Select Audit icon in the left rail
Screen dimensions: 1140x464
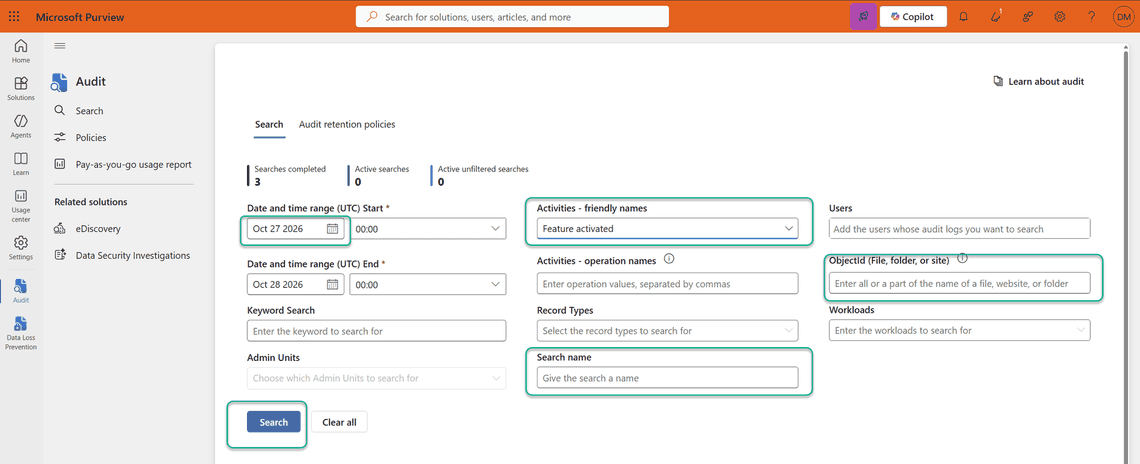pyautogui.click(x=21, y=291)
